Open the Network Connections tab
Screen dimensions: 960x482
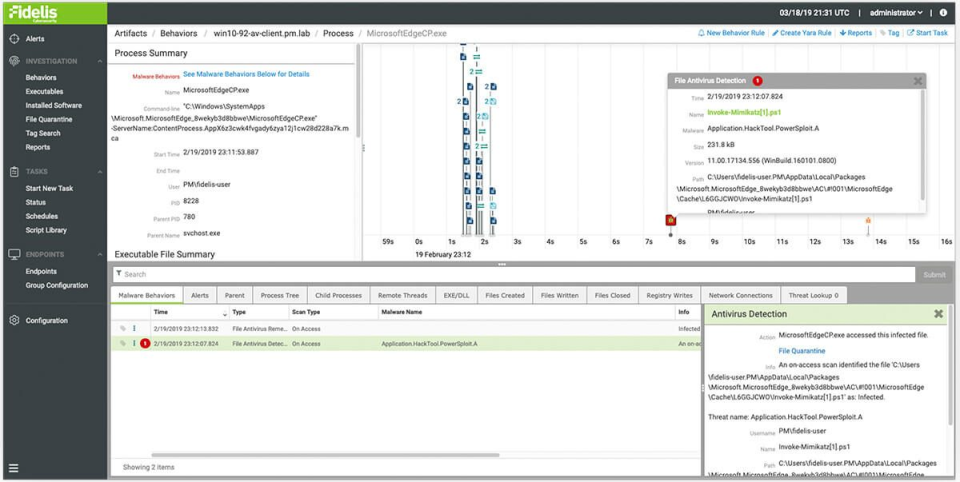740,295
